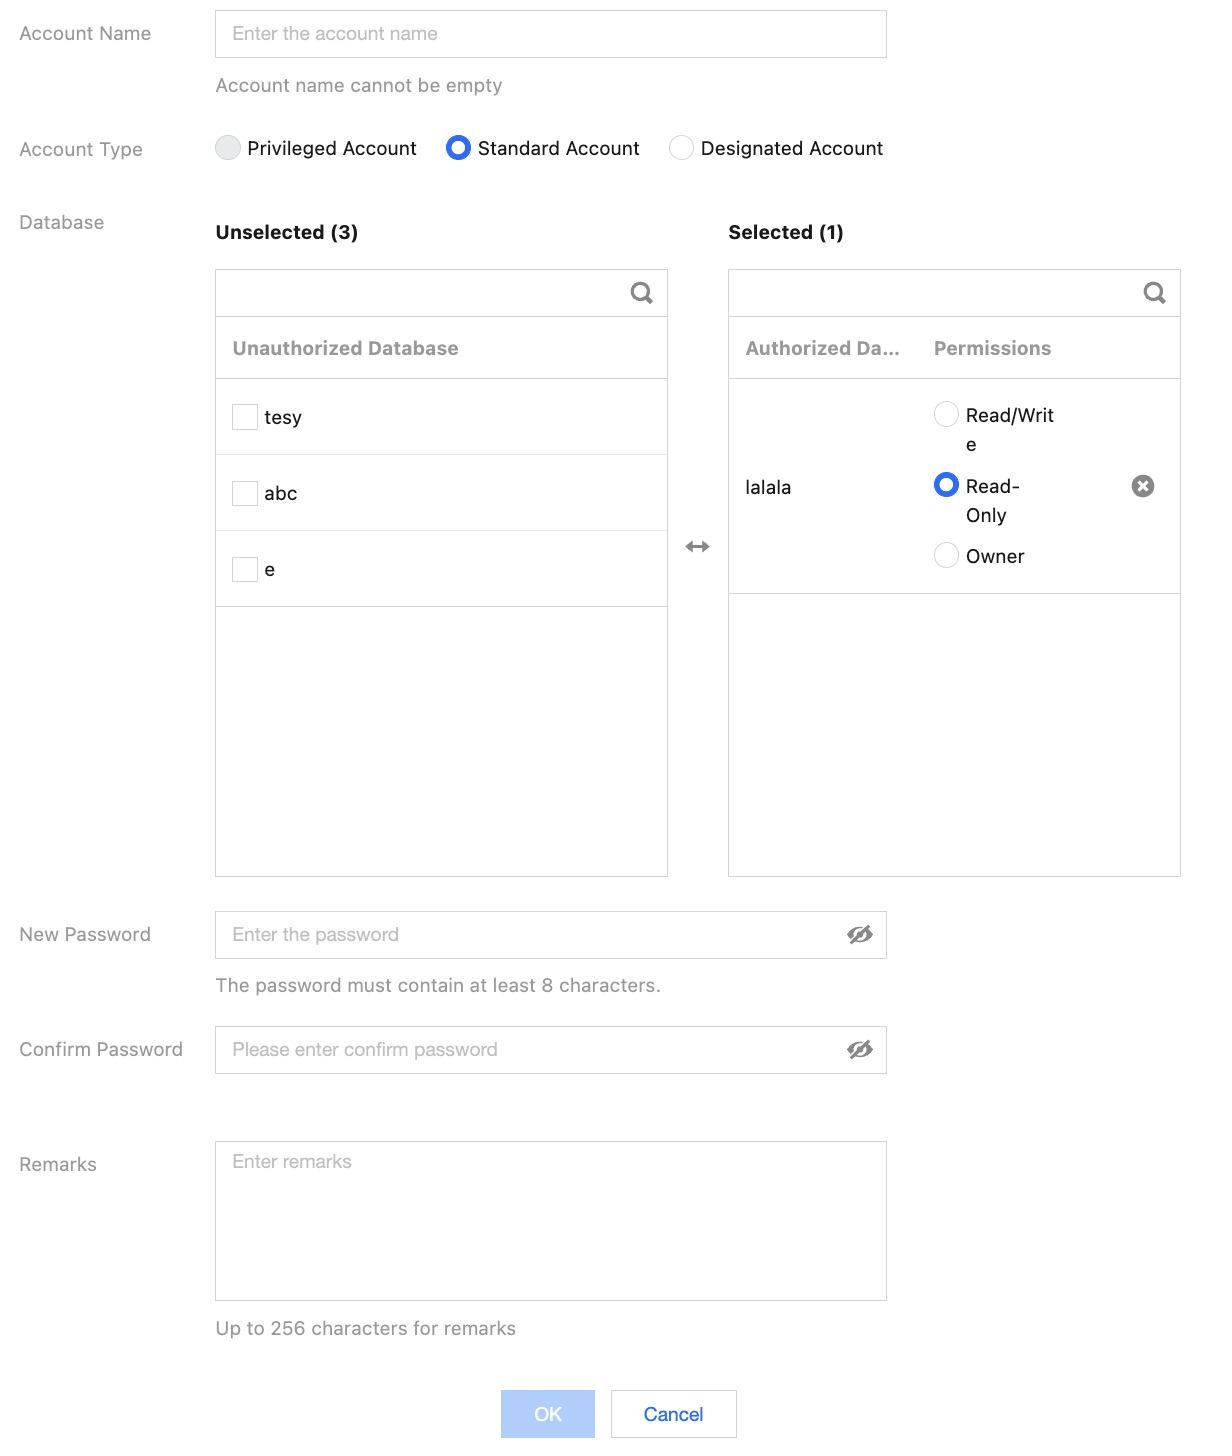Focus the Account Name input field
Screen dimensions: 1232x1456
(550, 34)
